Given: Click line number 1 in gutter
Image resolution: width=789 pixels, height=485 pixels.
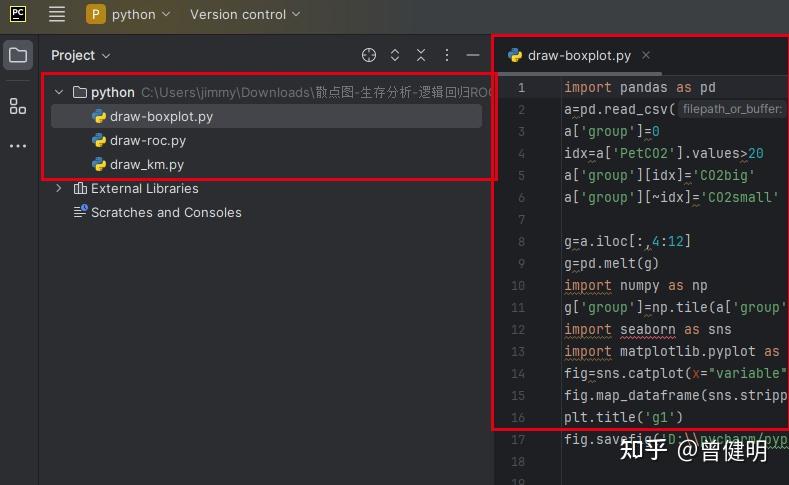Looking at the screenshot, I should tap(521, 88).
